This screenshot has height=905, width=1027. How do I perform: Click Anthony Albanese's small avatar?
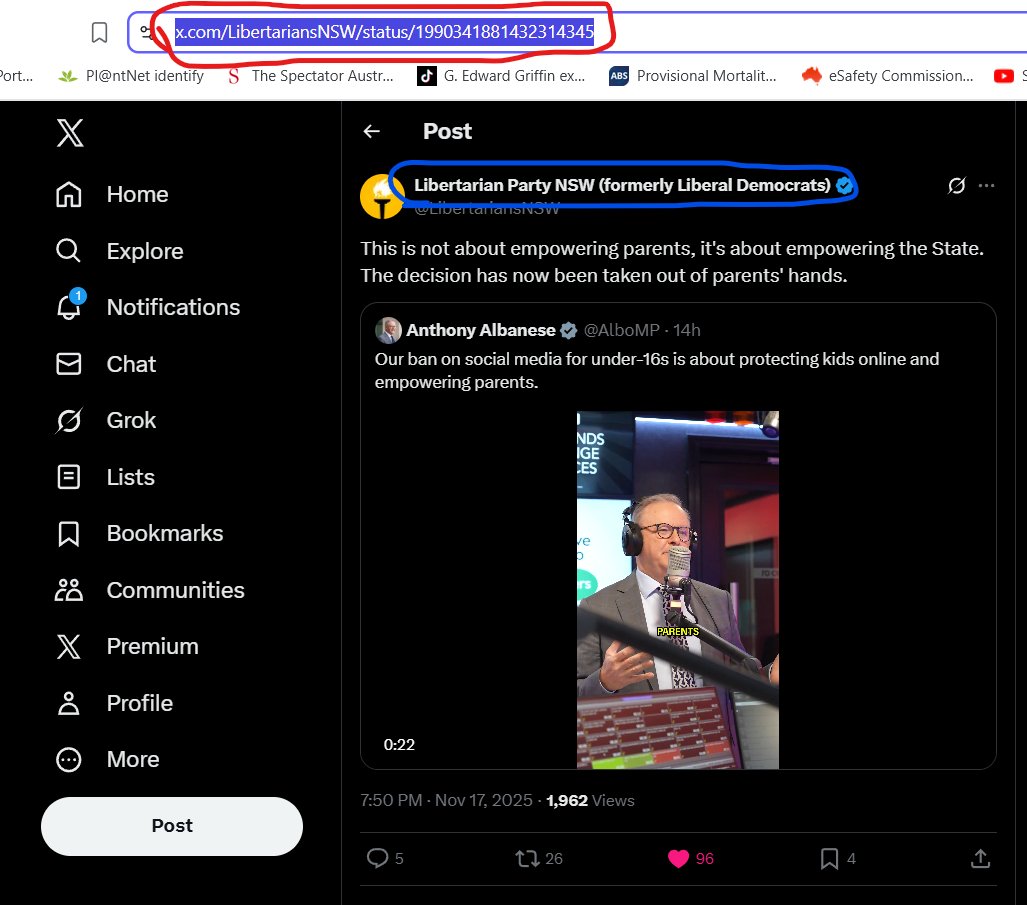click(388, 330)
